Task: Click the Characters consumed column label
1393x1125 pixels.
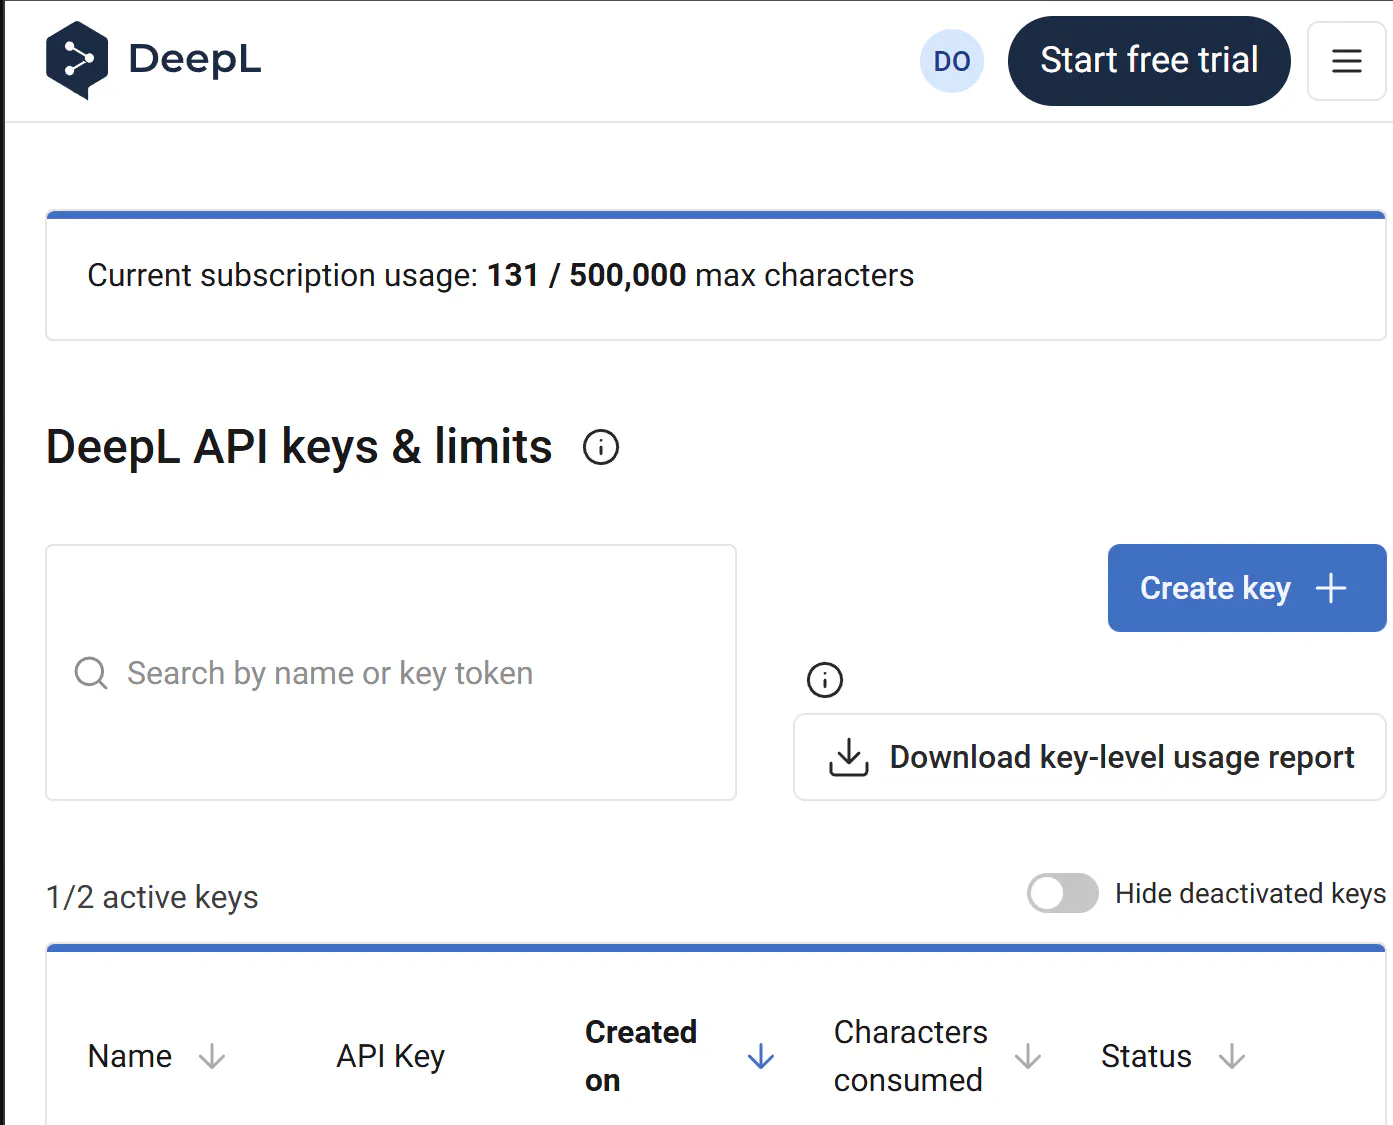Action: [911, 1056]
